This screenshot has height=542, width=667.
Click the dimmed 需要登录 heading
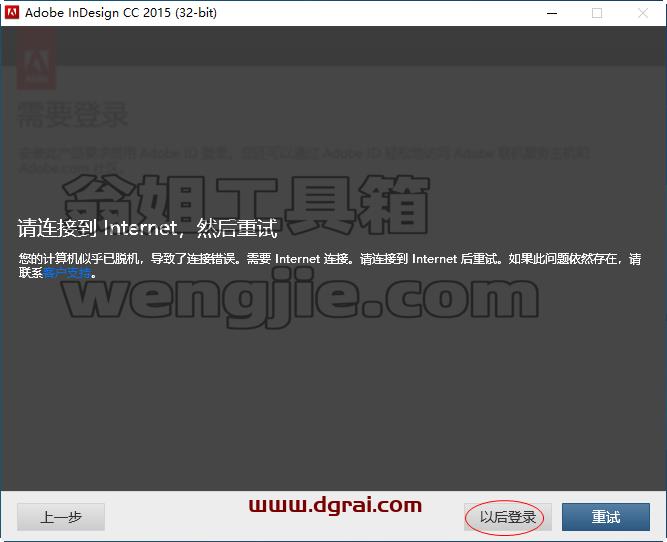coord(72,114)
